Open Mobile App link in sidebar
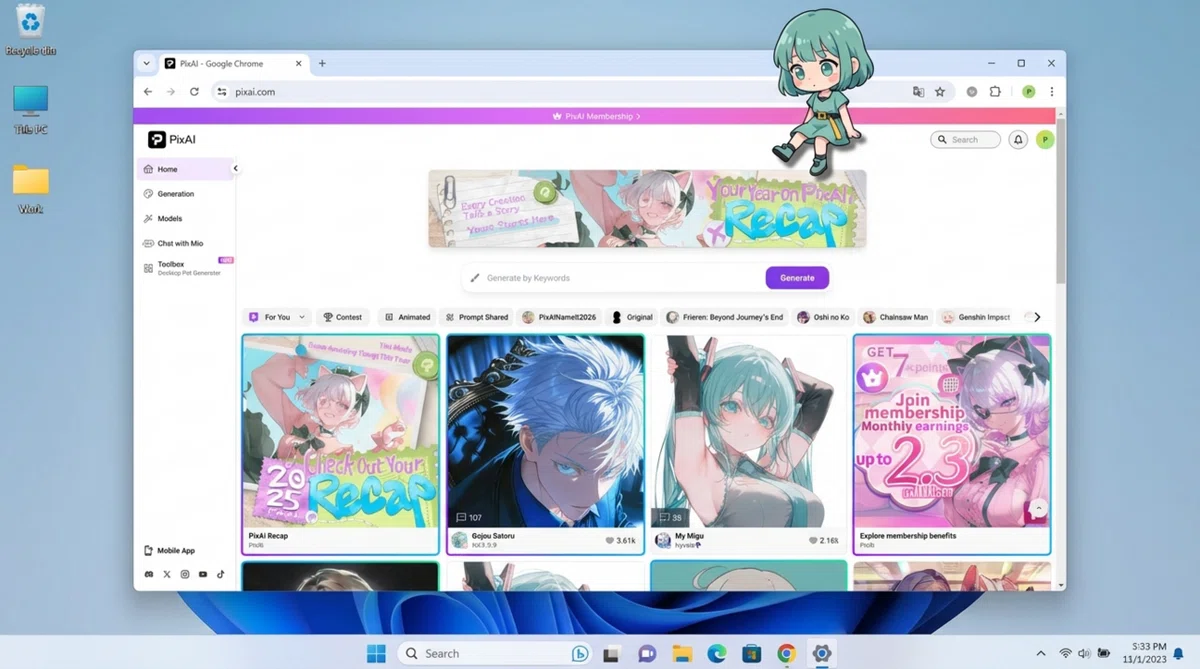This screenshot has height=669, width=1200. (x=170, y=550)
